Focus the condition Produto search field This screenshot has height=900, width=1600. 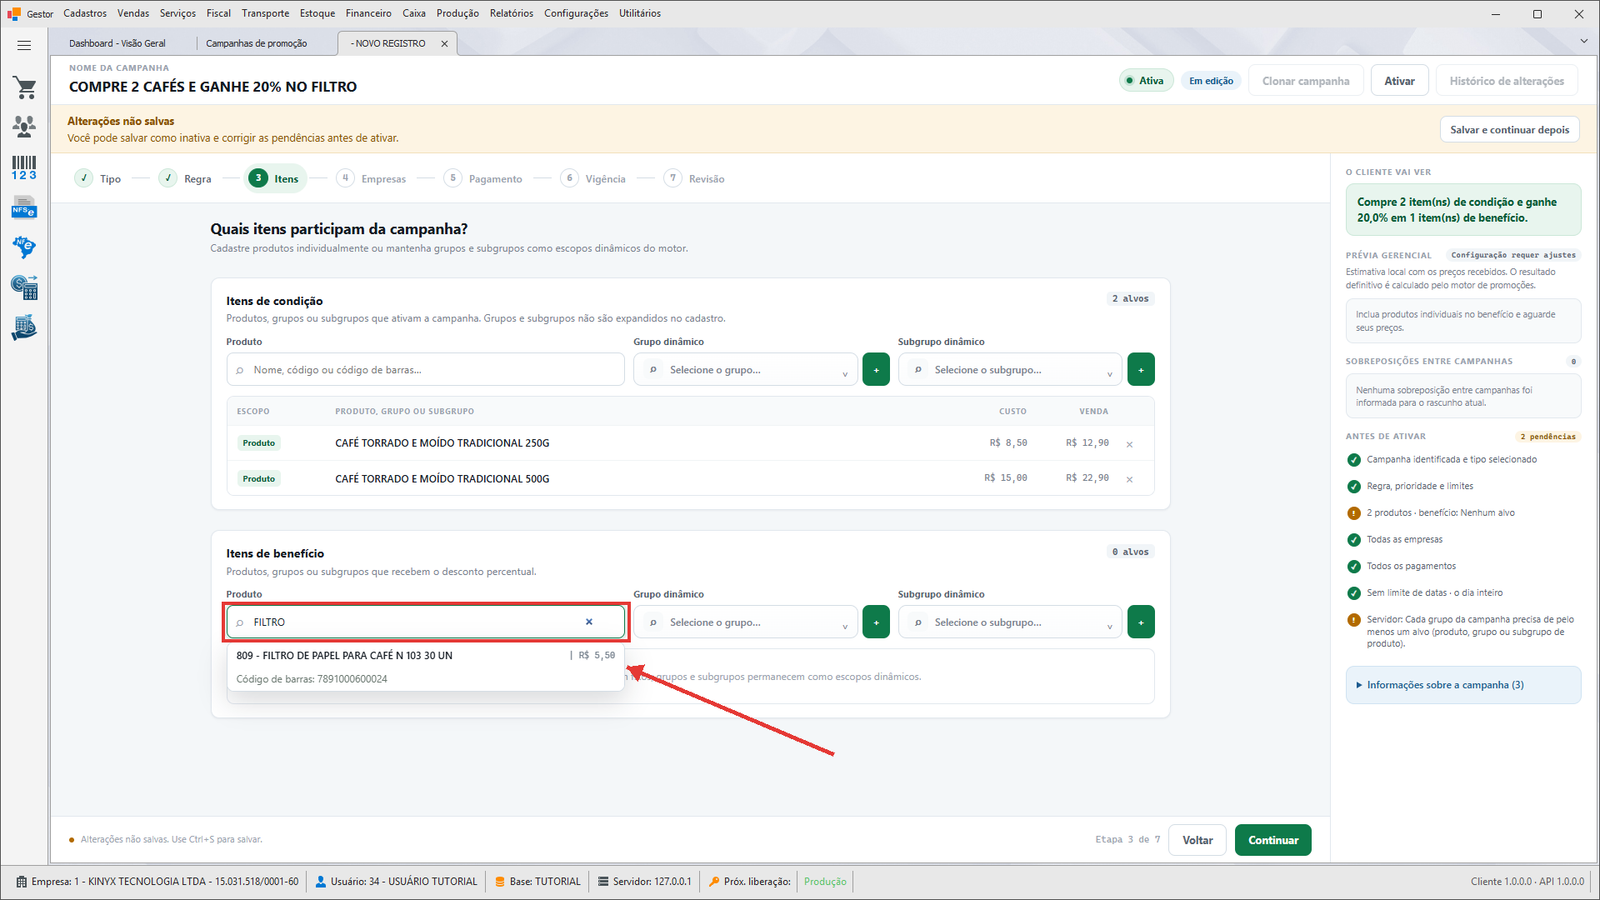tap(426, 370)
